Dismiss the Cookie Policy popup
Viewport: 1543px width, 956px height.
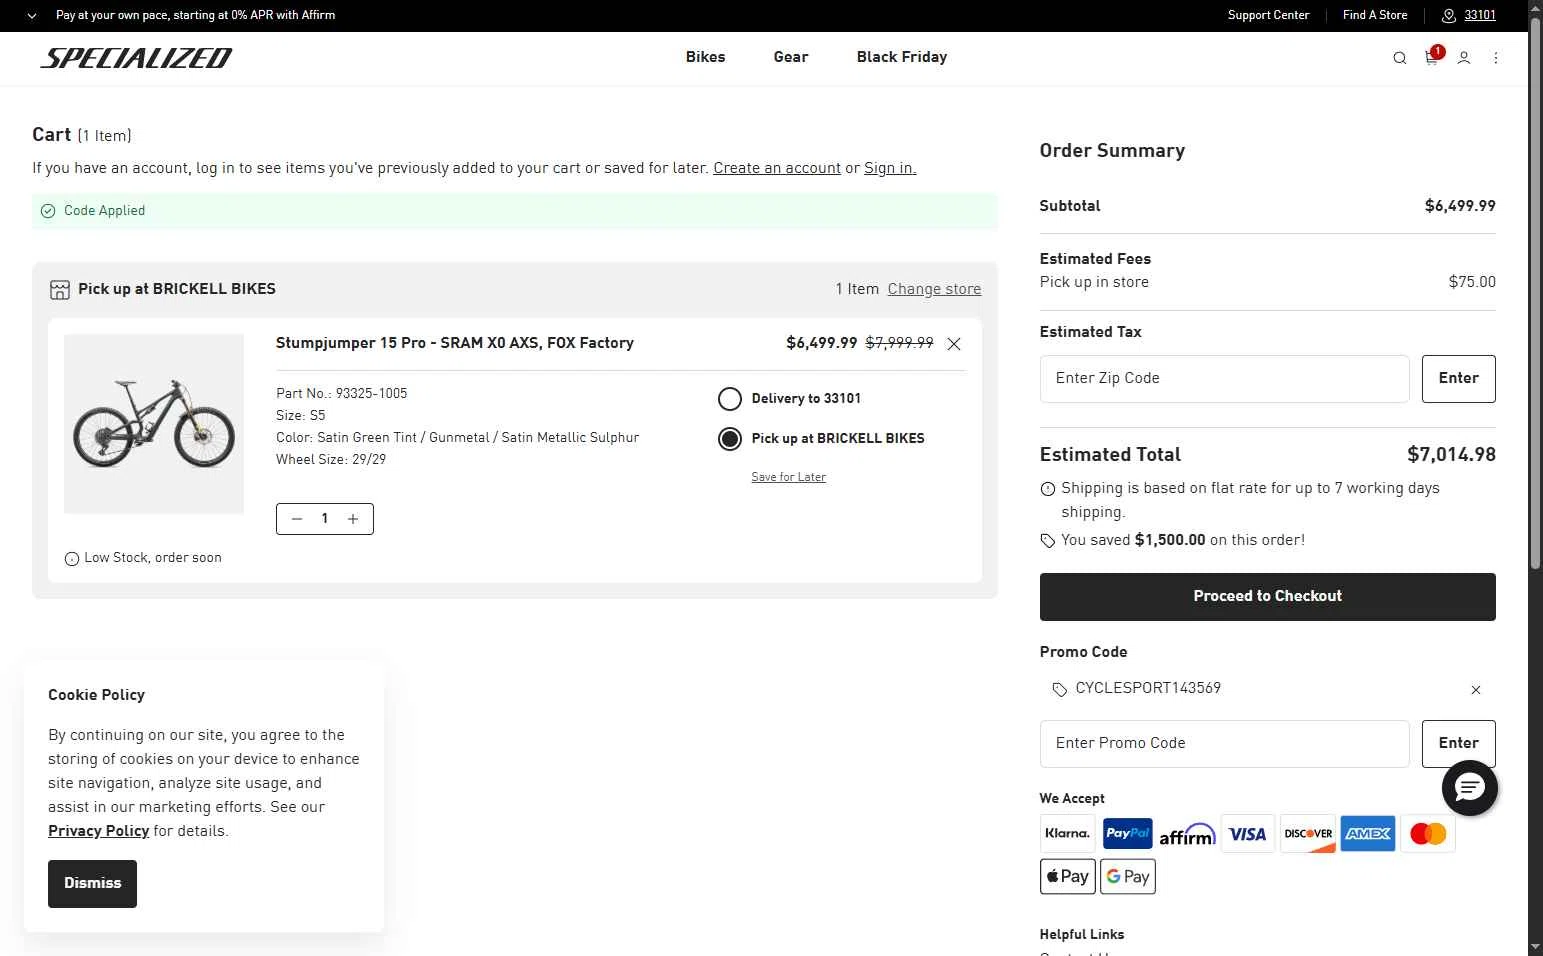[92, 883]
